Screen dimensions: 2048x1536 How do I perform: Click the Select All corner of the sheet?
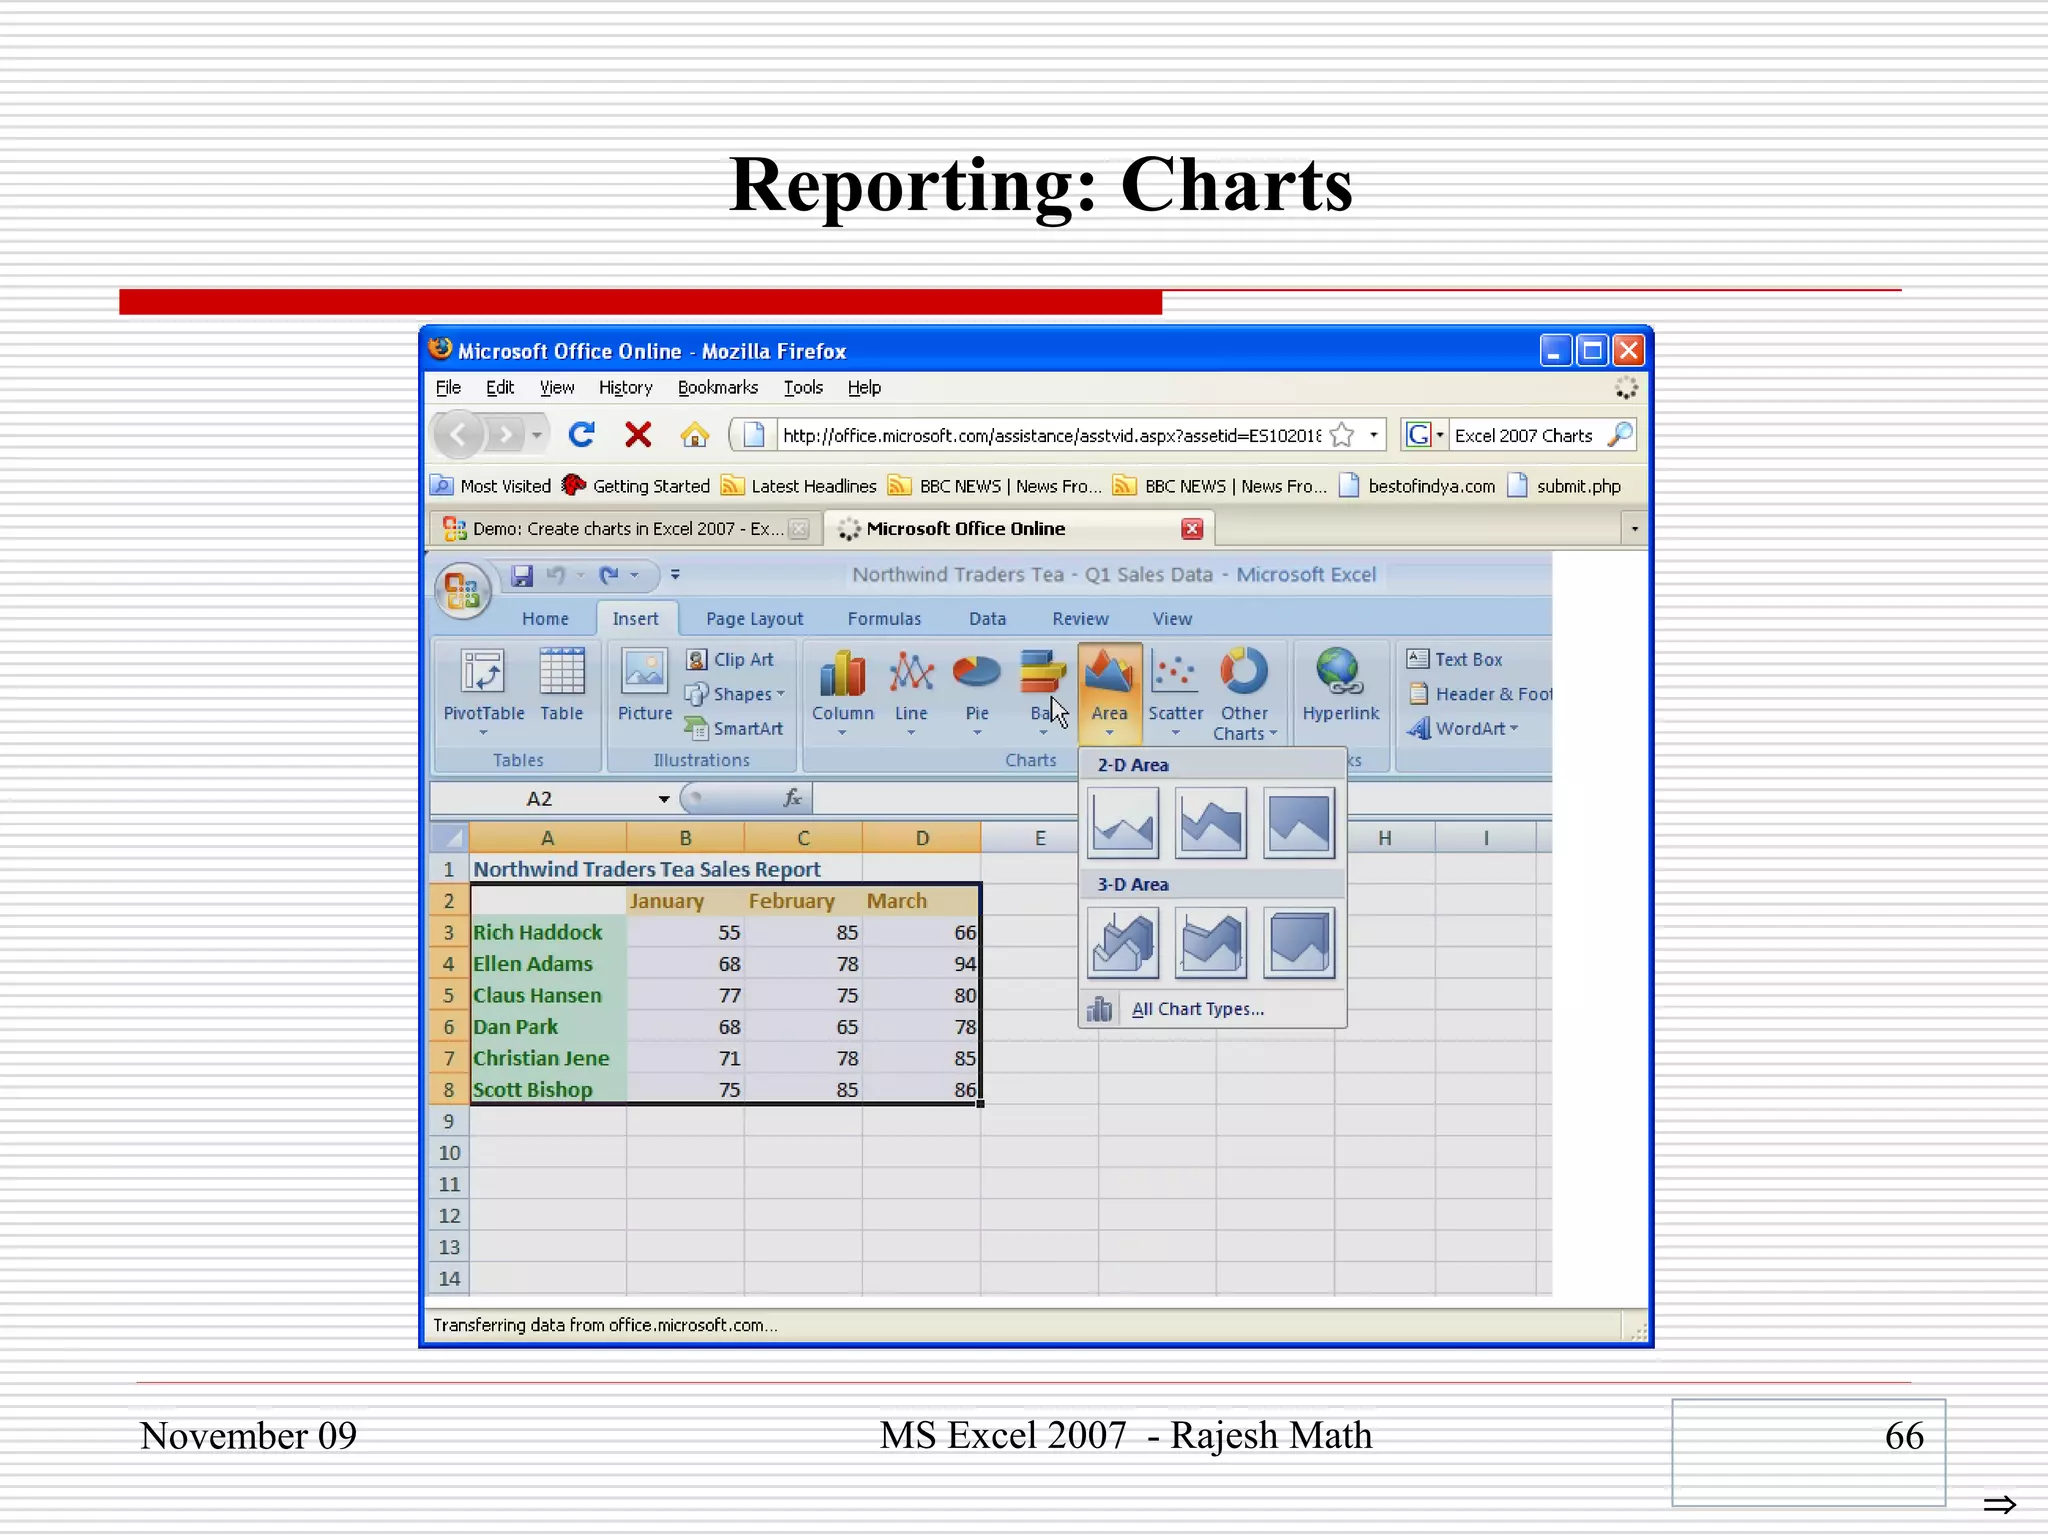click(x=450, y=837)
